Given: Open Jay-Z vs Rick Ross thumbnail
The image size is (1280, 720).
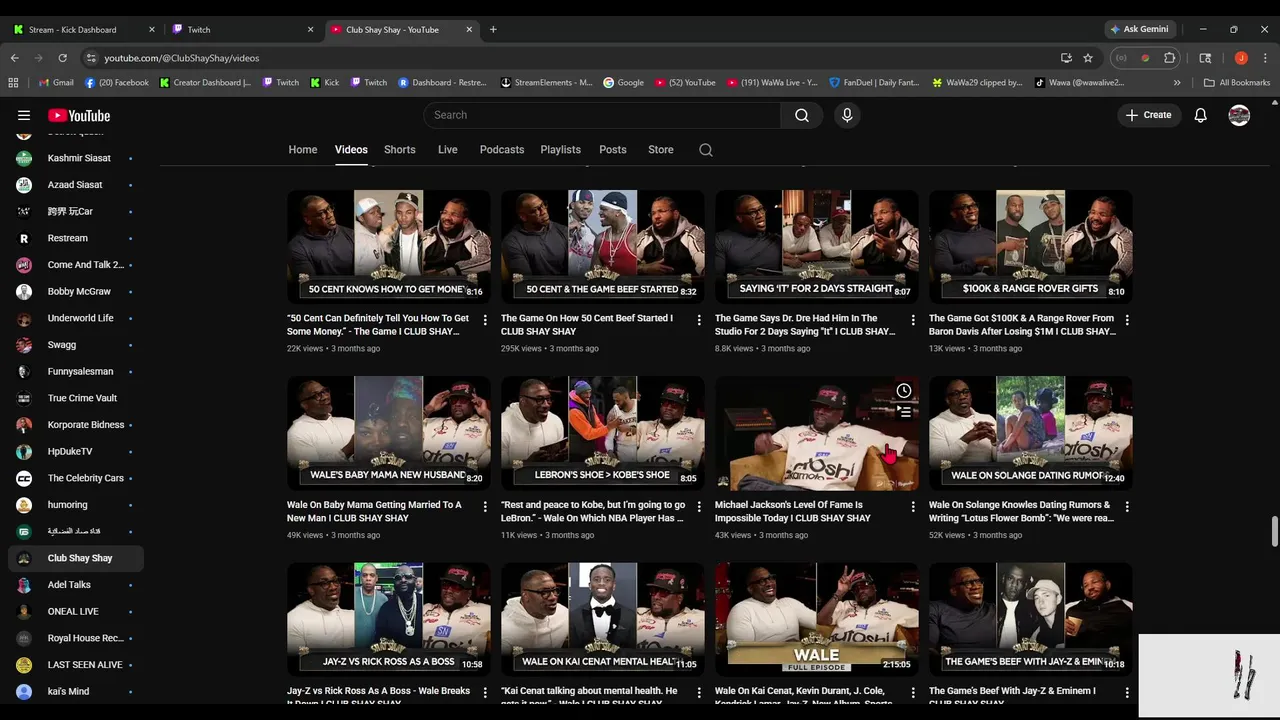Looking at the screenshot, I should point(389,619).
